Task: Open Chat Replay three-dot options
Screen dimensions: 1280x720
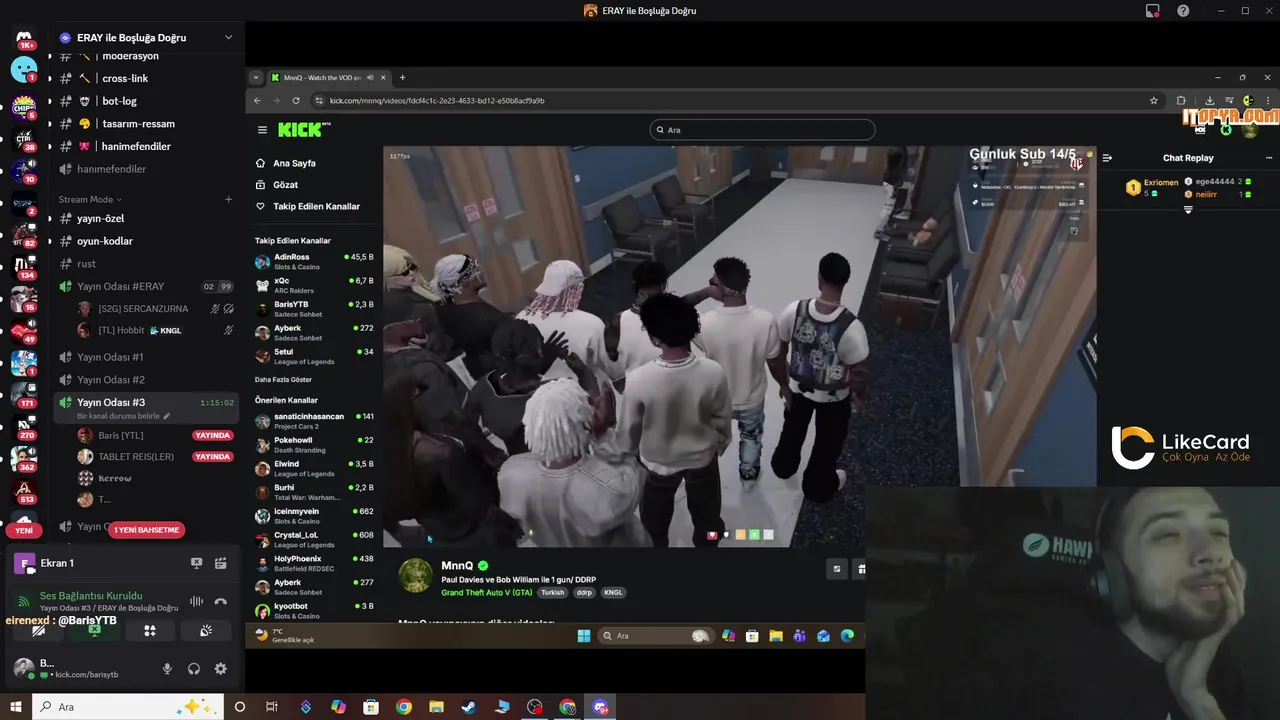Action: coord(1269,158)
